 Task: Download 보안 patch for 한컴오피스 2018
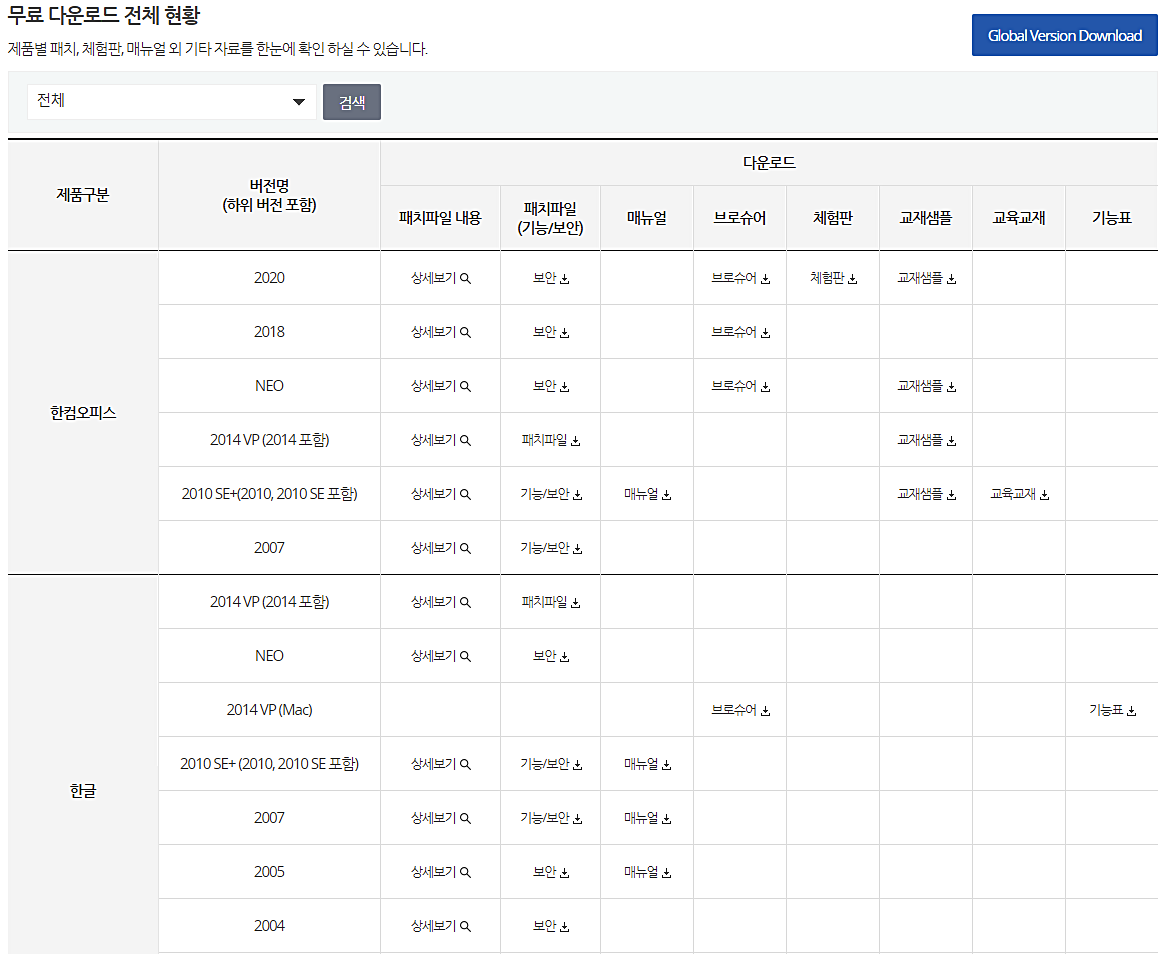[551, 332]
